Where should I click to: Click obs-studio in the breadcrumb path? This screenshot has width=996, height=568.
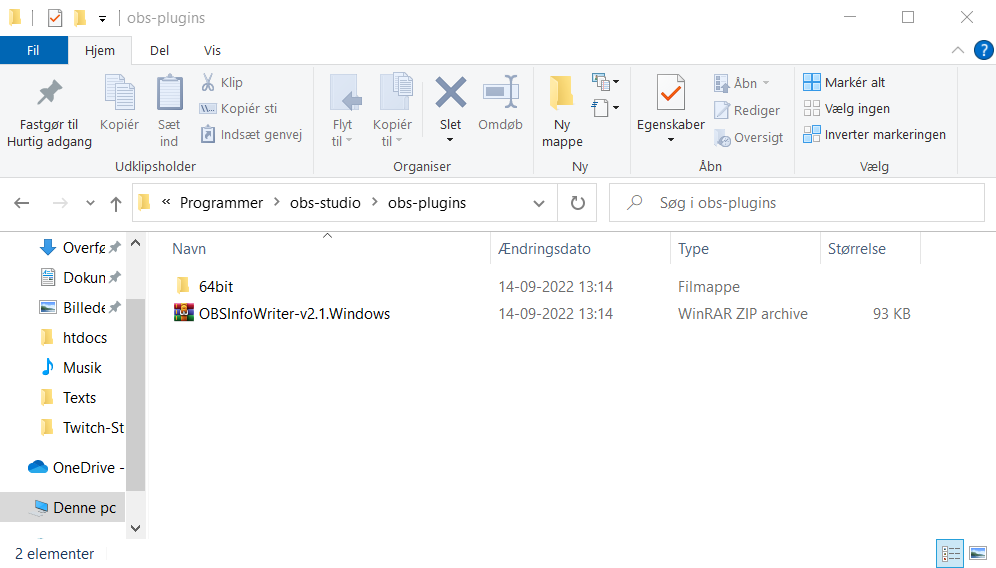point(325,203)
